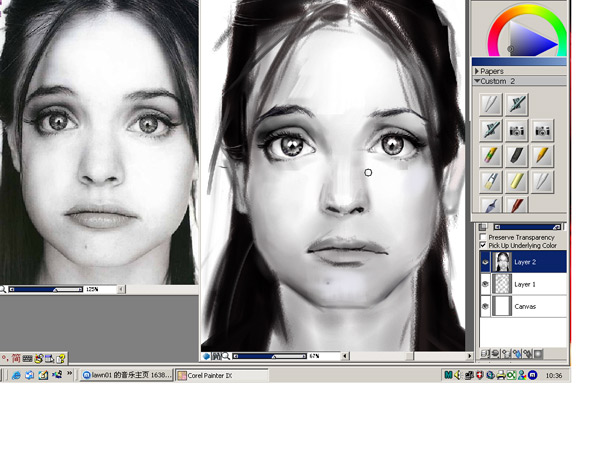
Task: Select the dark charcoal brush variant
Action: (517, 156)
